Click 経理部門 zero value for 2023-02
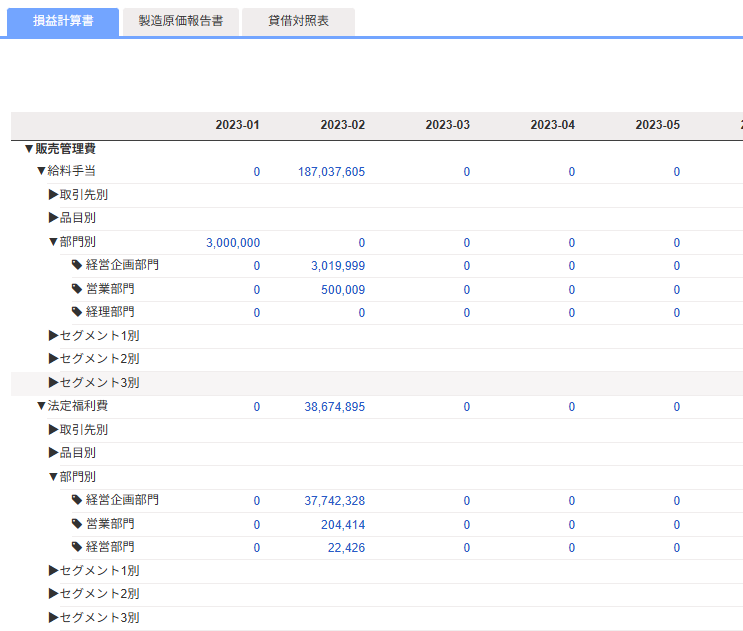This screenshot has height=631, width=743. [362, 313]
